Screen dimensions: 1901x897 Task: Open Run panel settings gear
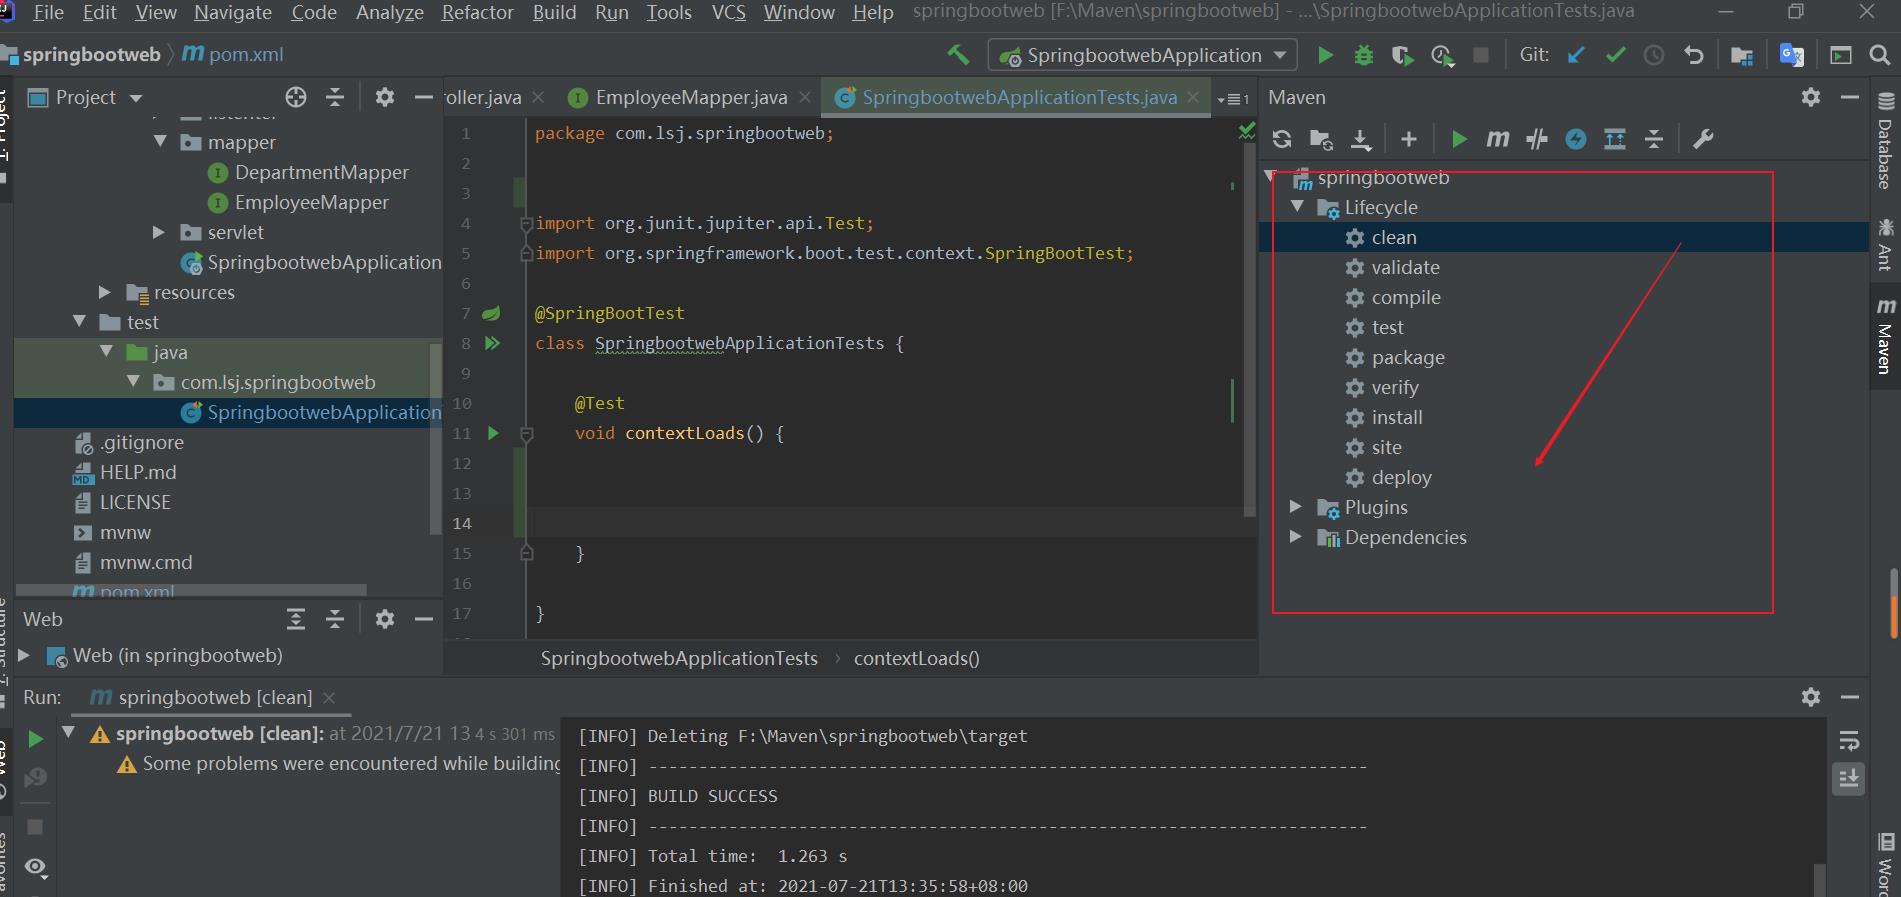[x=1811, y=697]
